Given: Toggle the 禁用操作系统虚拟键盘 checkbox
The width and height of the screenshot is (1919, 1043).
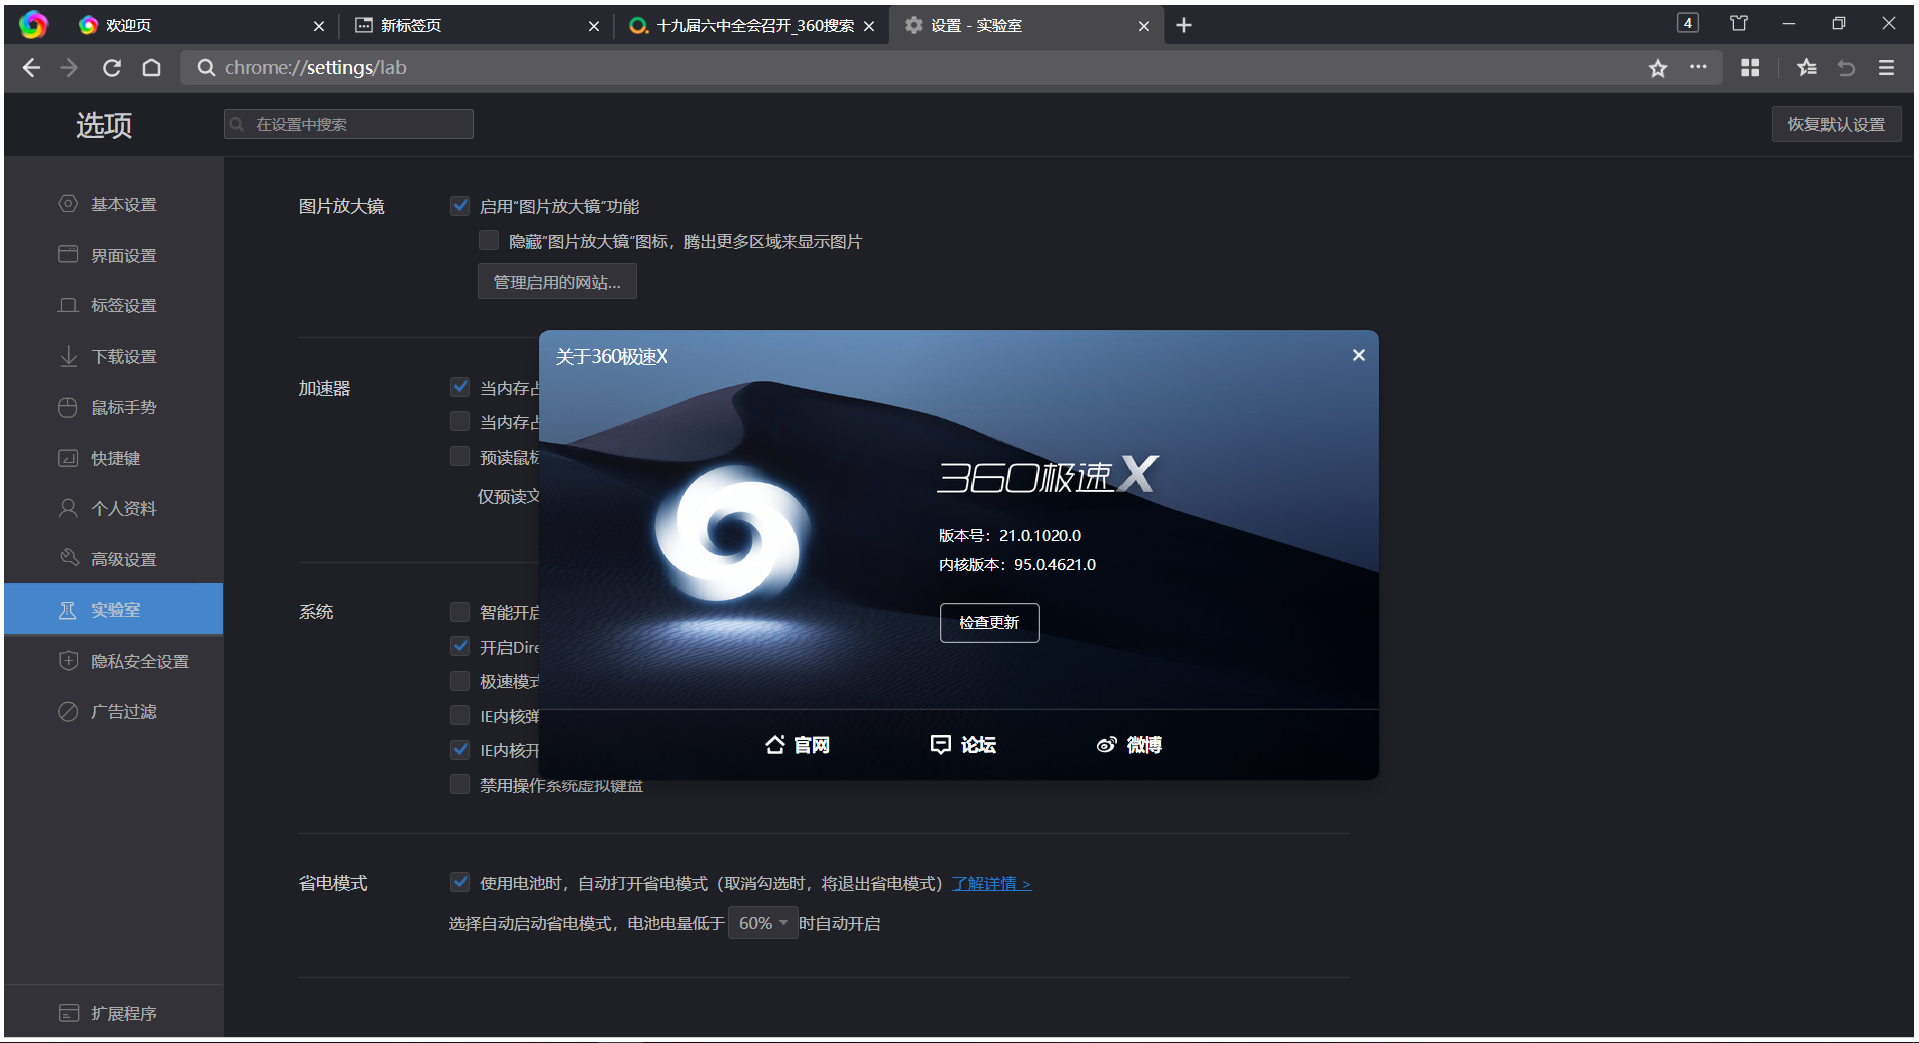Looking at the screenshot, I should (x=460, y=785).
